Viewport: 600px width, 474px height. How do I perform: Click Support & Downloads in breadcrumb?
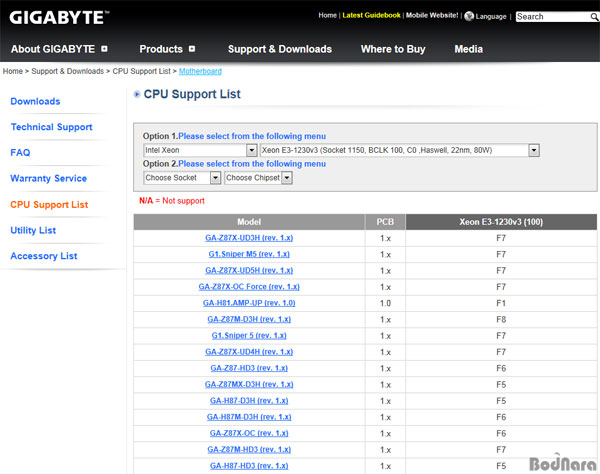(67, 71)
